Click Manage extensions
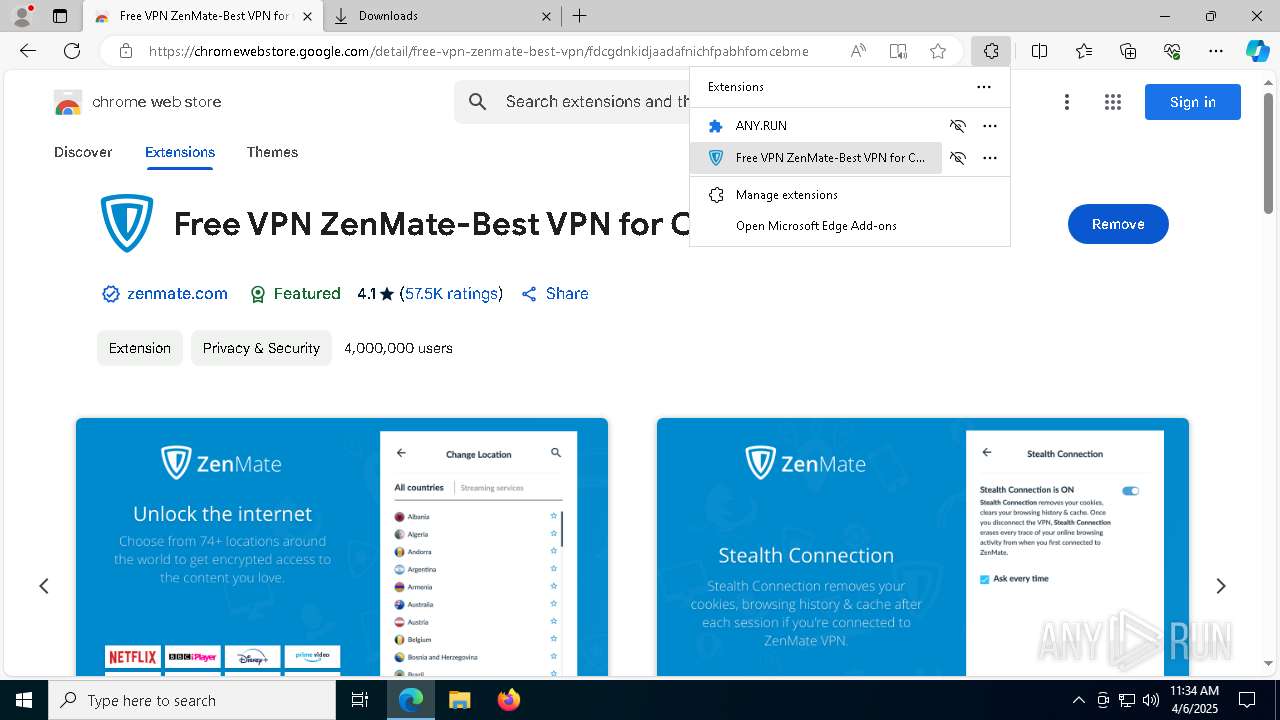 pos(850,195)
